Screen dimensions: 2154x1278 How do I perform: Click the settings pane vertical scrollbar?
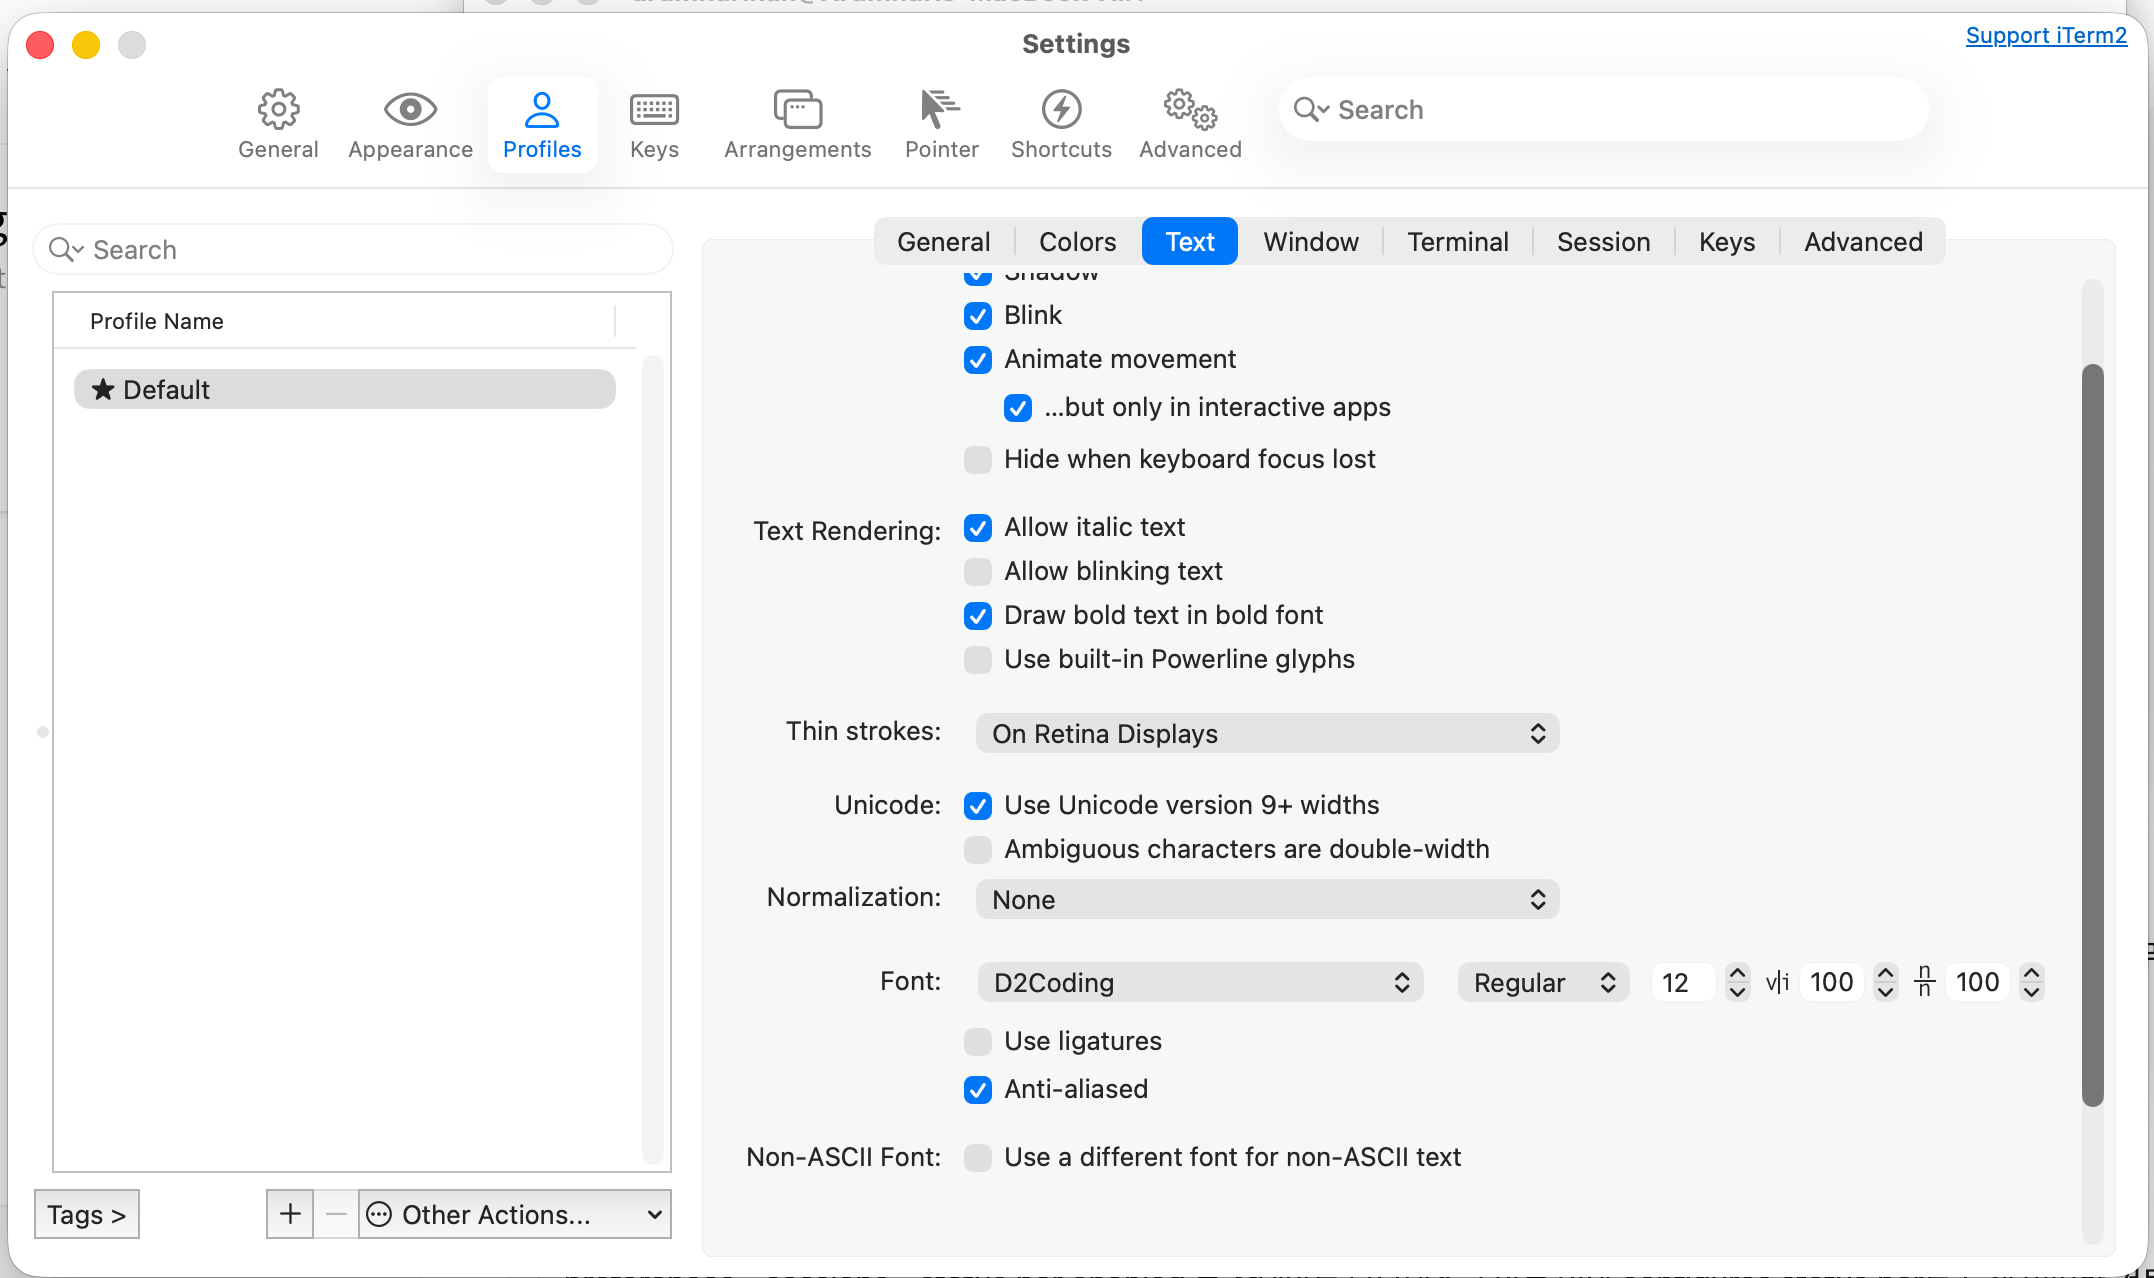tap(2092, 735)
